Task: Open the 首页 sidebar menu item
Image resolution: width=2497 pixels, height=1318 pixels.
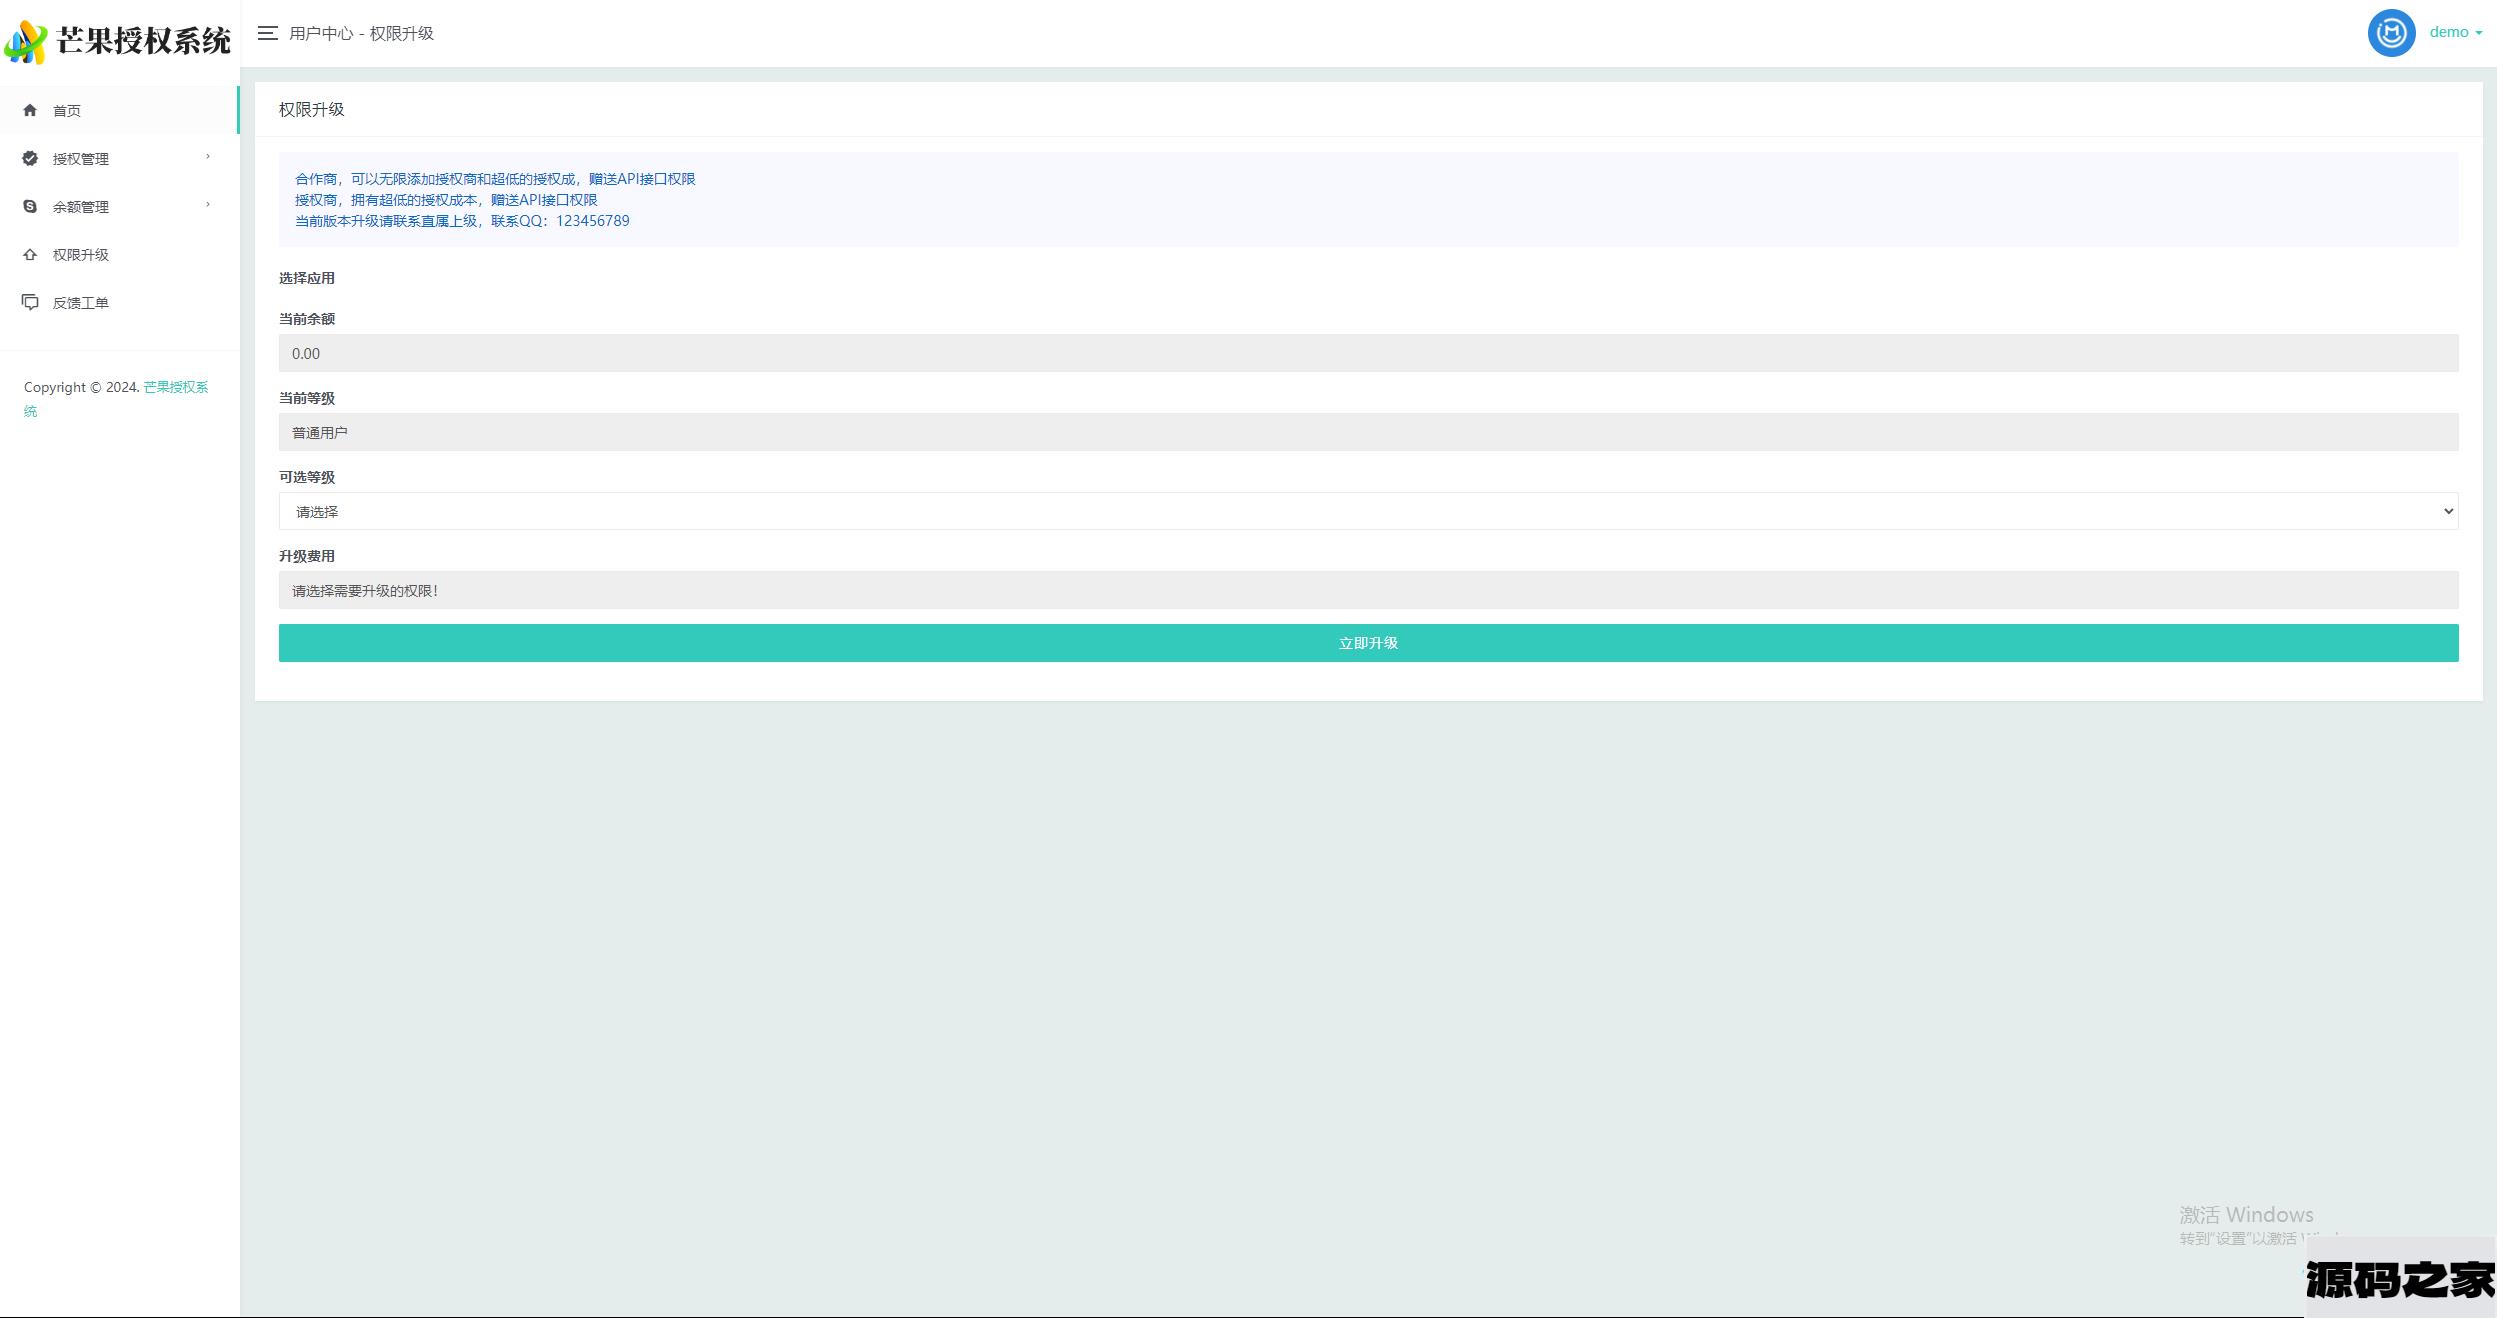Action: click(x=119, y=110)
